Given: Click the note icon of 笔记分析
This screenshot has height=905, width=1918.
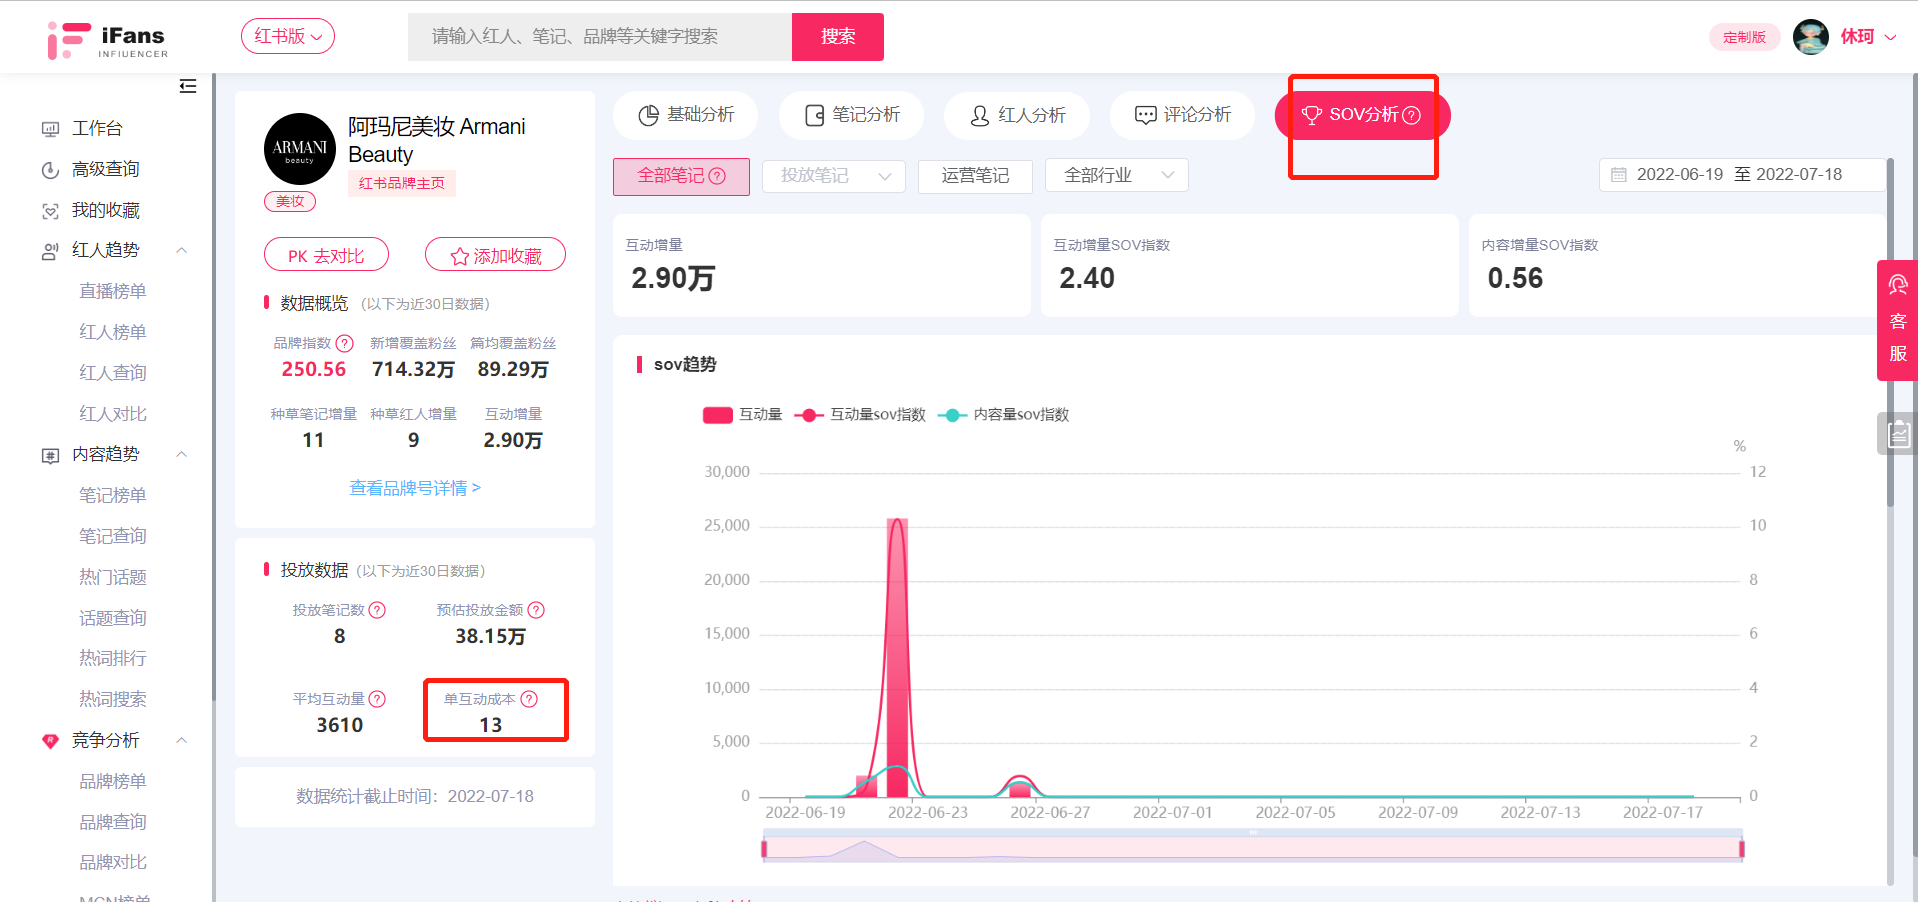Looking at the screenshot, I should (815, 116).
